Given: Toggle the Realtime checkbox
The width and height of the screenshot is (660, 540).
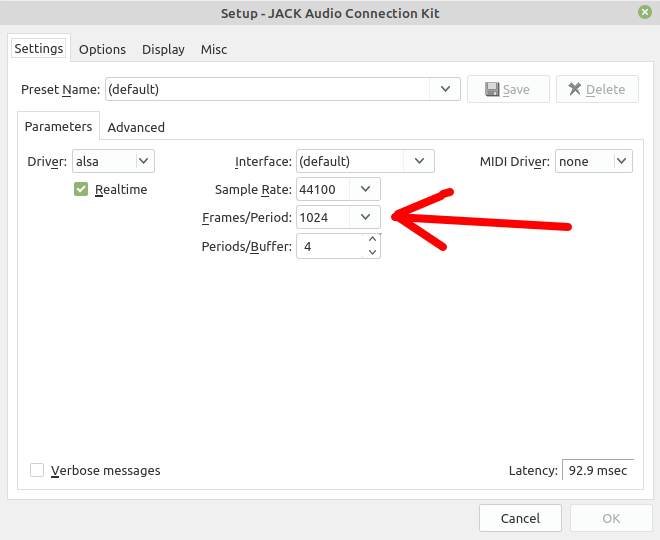Looking at the screenshot, I should point(81,189).
